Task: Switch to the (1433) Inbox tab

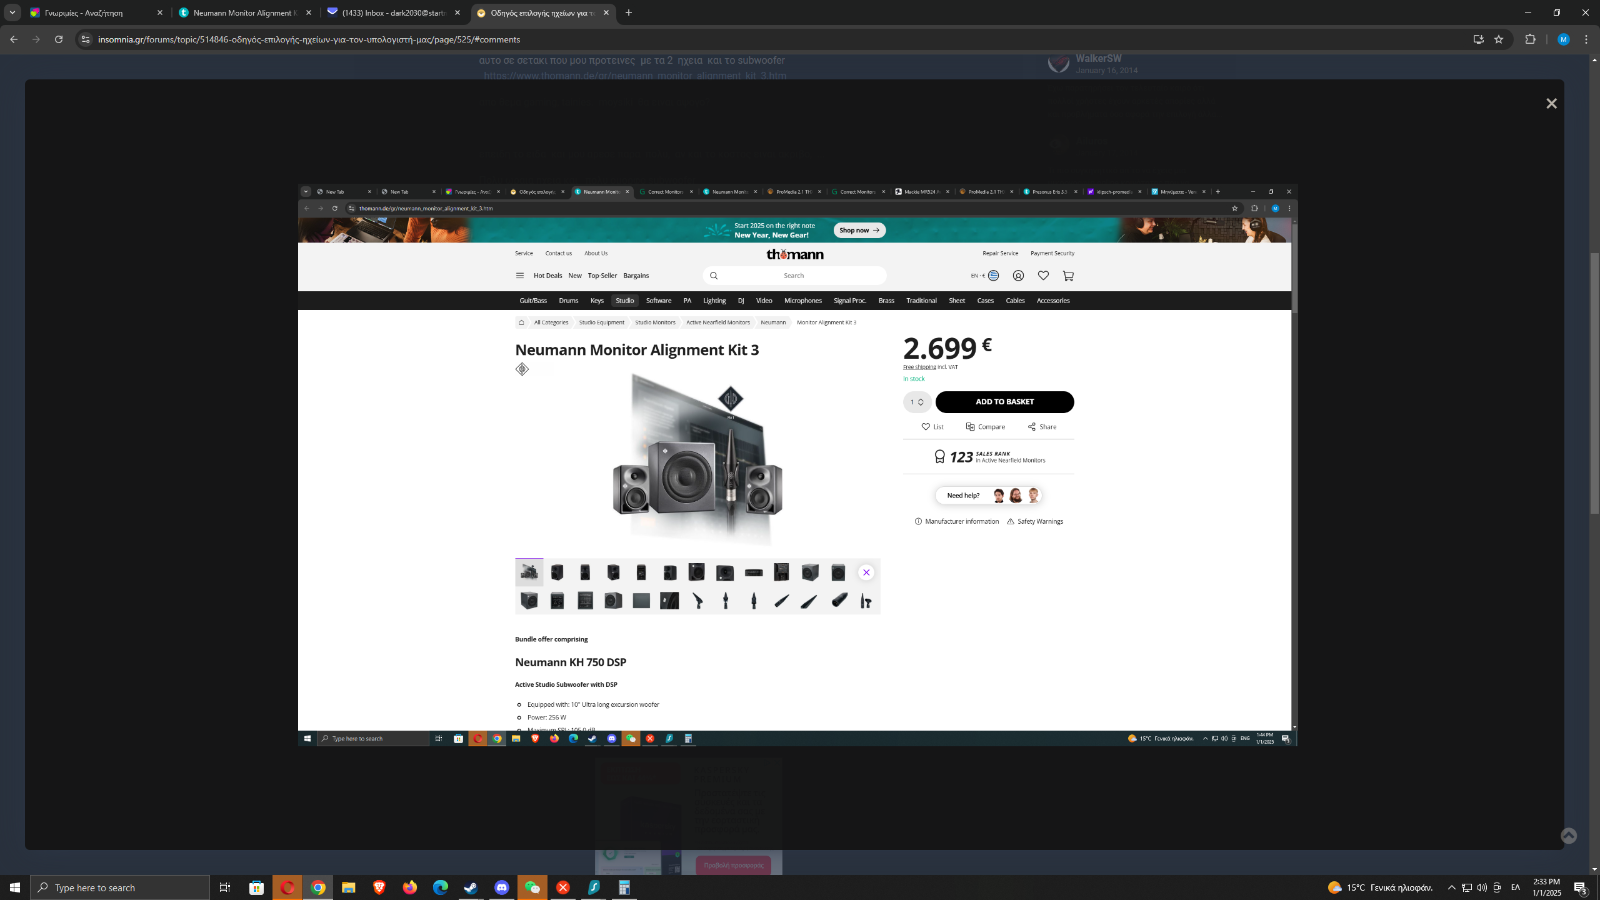Action: coord(393,13)
